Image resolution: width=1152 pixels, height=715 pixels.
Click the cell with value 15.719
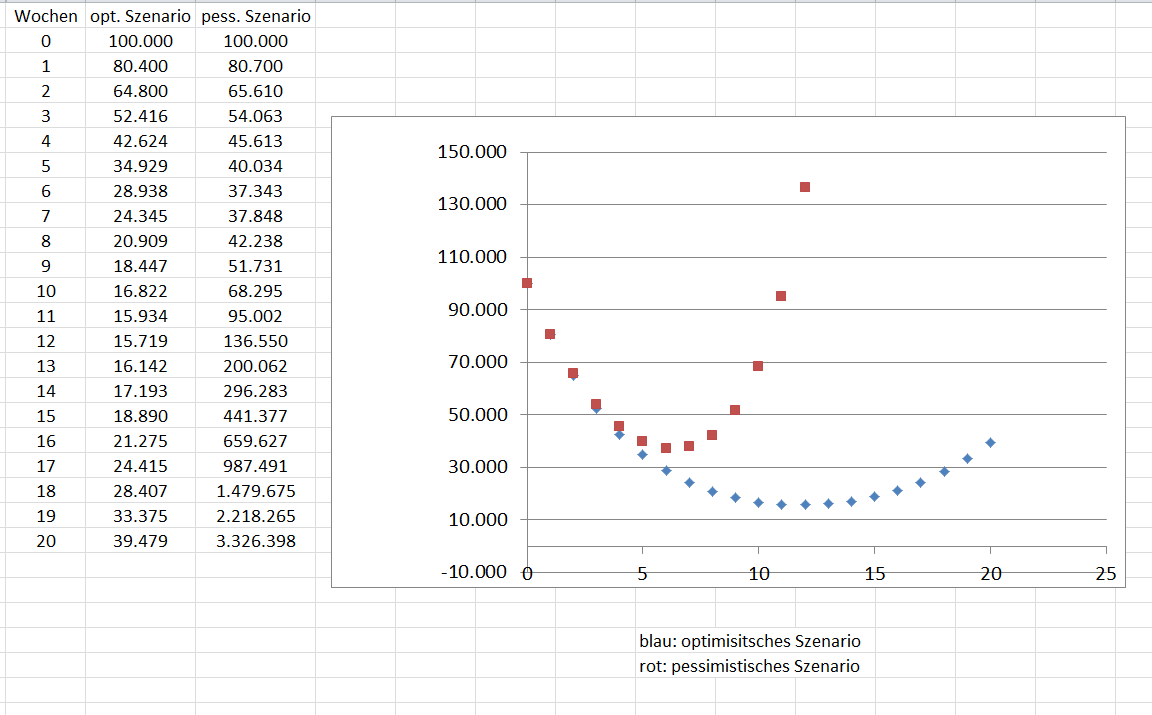pos(140,341)
